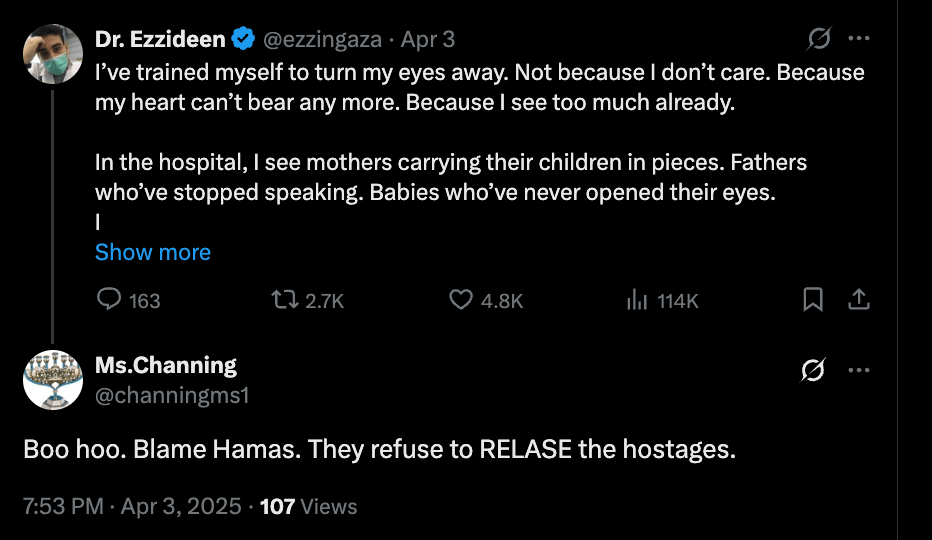The image size is (932, 540).
Task: Click Dr. Ezzideen's profile avatar
Action: pos(52,54)
